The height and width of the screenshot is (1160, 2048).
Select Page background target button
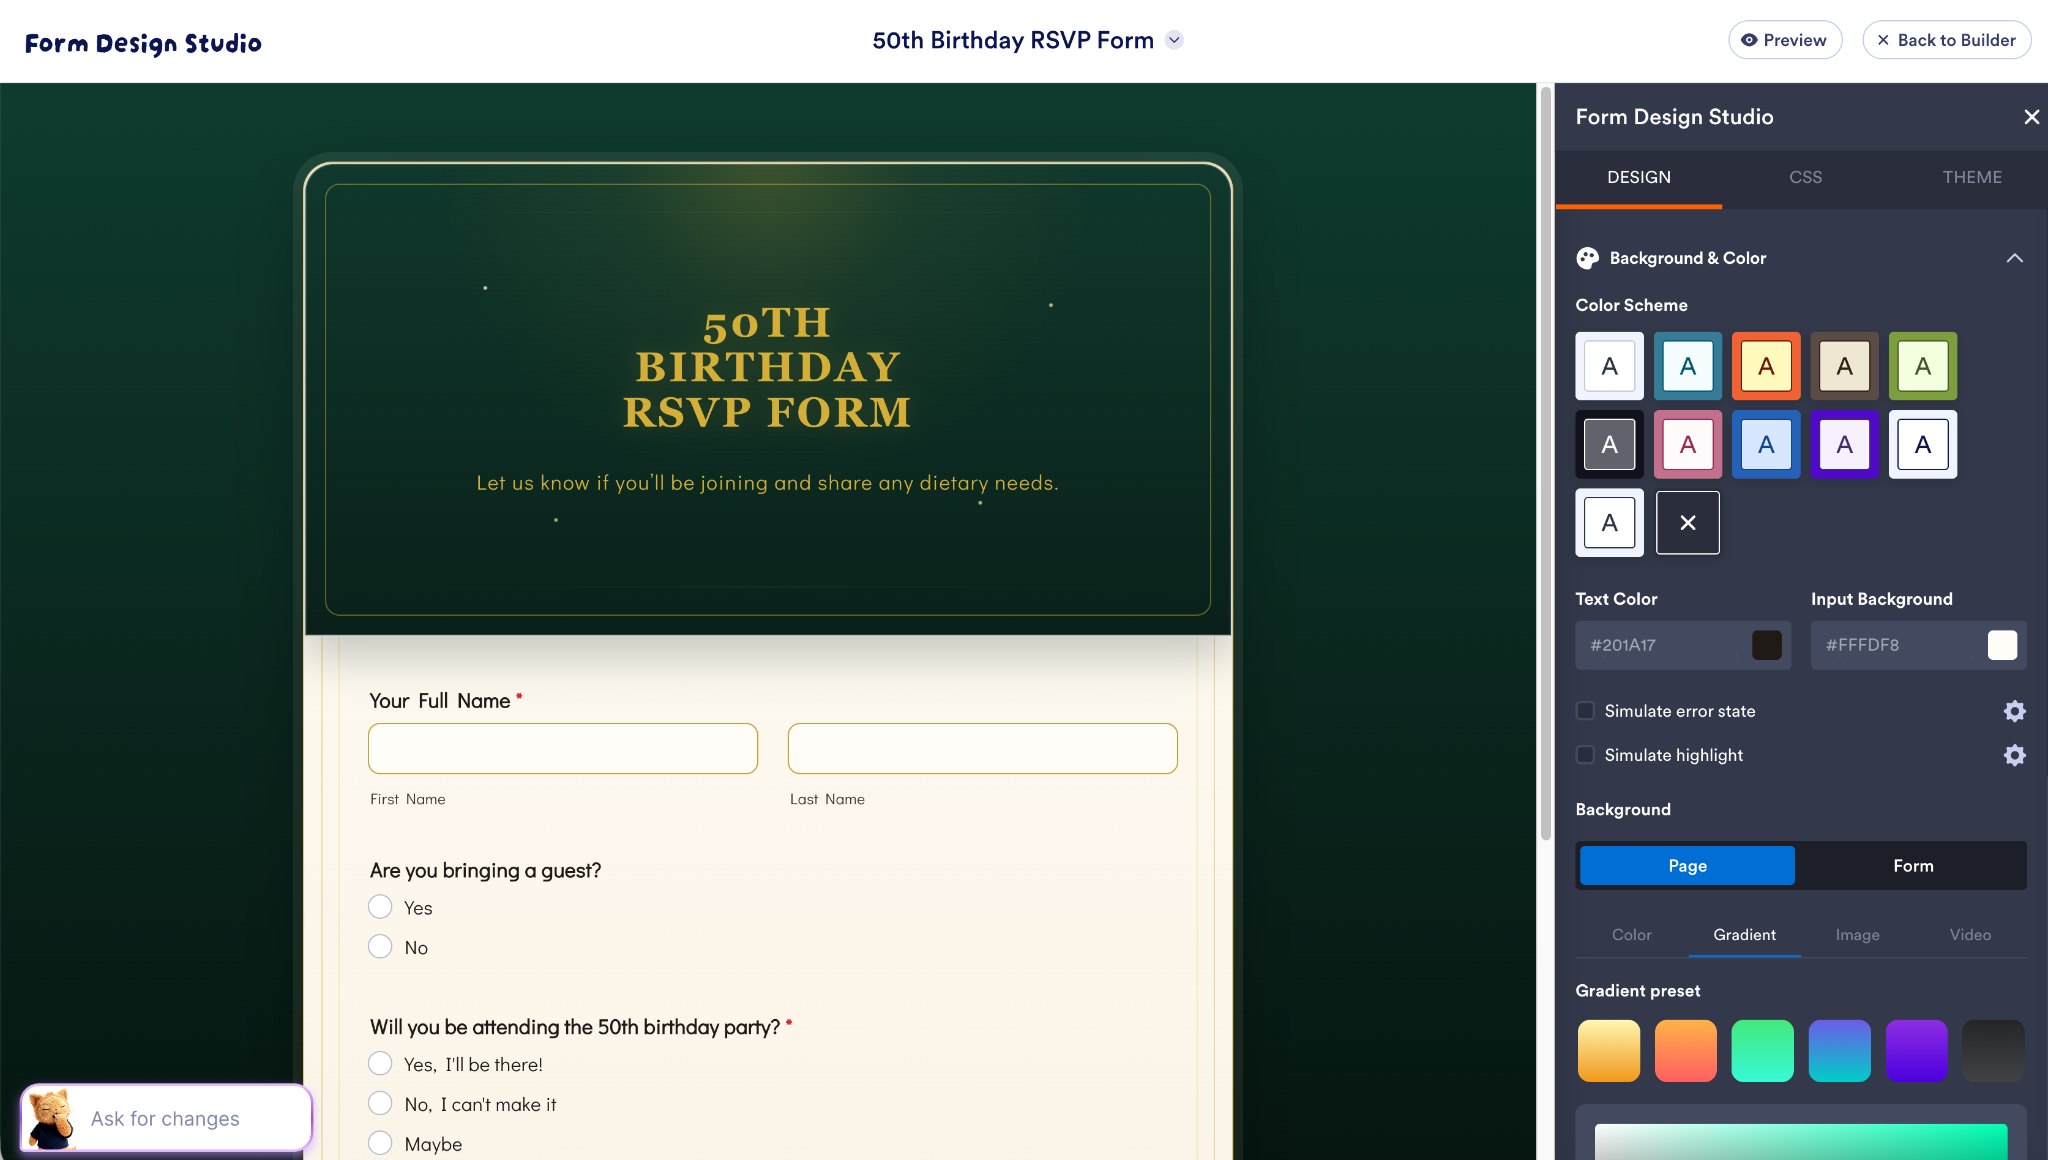pyautogui.click(x=1687, y=866)
